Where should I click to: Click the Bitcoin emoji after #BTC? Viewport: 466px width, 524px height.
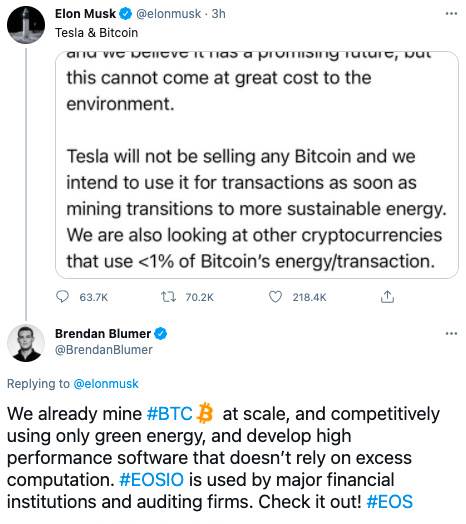point(205,413)
